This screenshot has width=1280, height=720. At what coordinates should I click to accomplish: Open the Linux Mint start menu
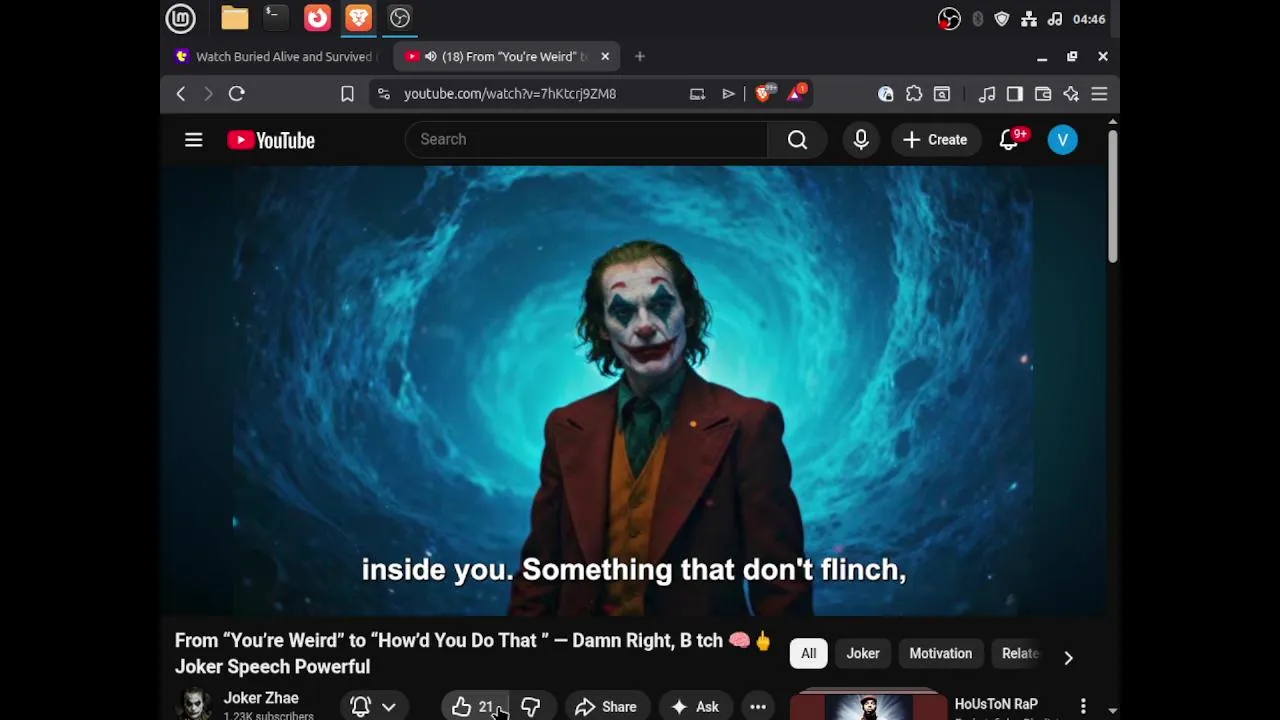(x=180, y=18)
